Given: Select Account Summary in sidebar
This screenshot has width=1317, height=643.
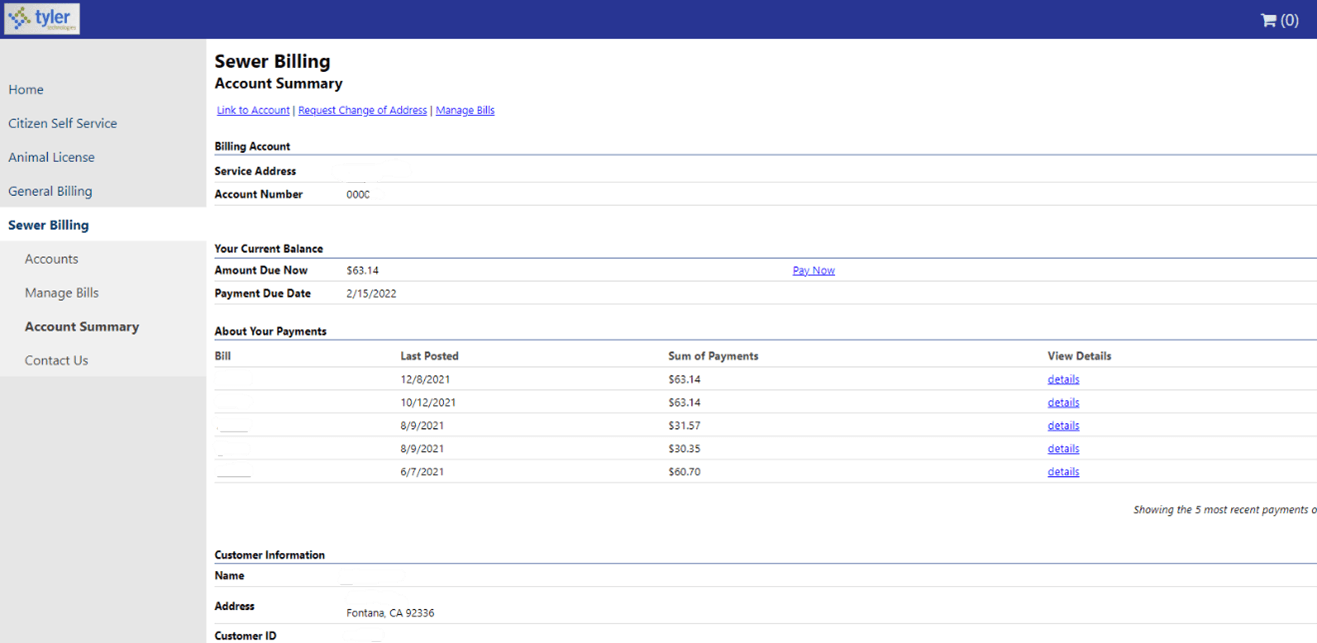Looking at the screenshot, I should [x=81, y=327].
